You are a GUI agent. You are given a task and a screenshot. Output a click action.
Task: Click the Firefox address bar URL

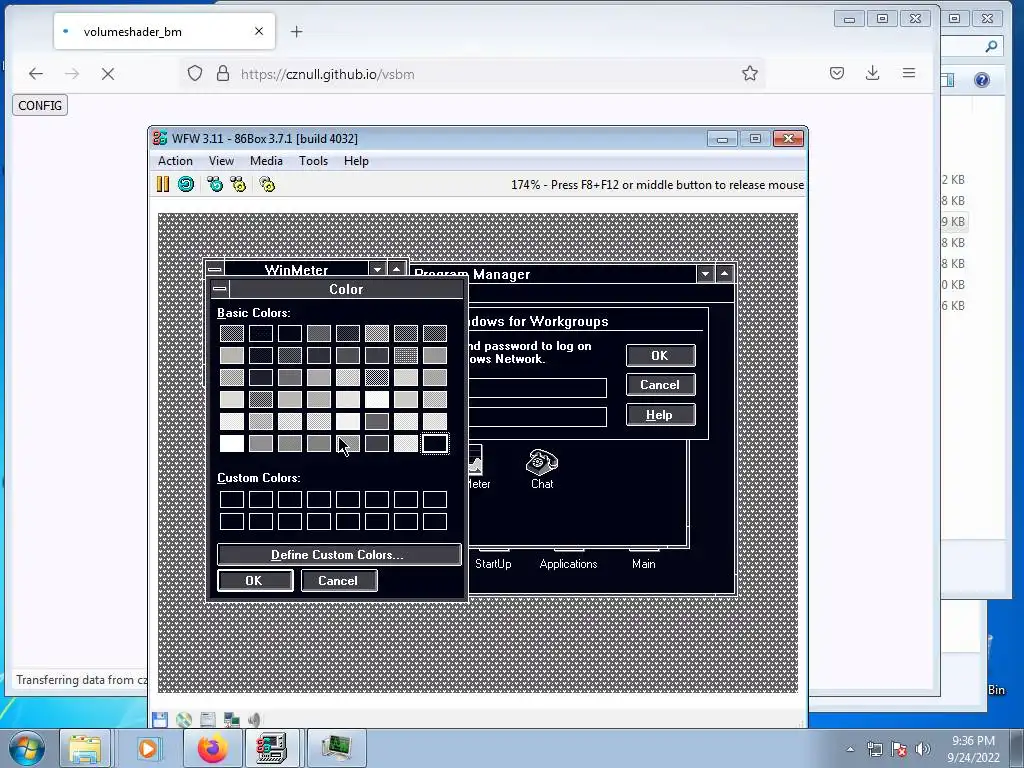pos(328,74)
